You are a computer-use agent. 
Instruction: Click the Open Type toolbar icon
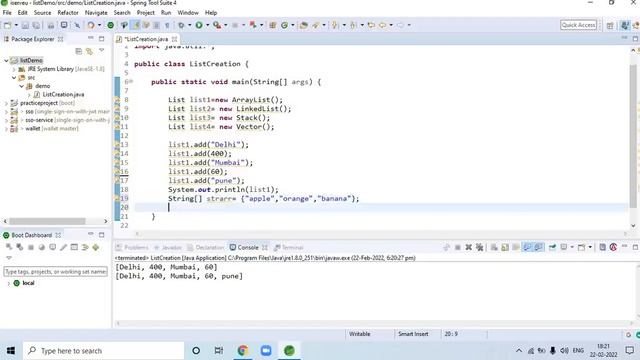point(303,25)
